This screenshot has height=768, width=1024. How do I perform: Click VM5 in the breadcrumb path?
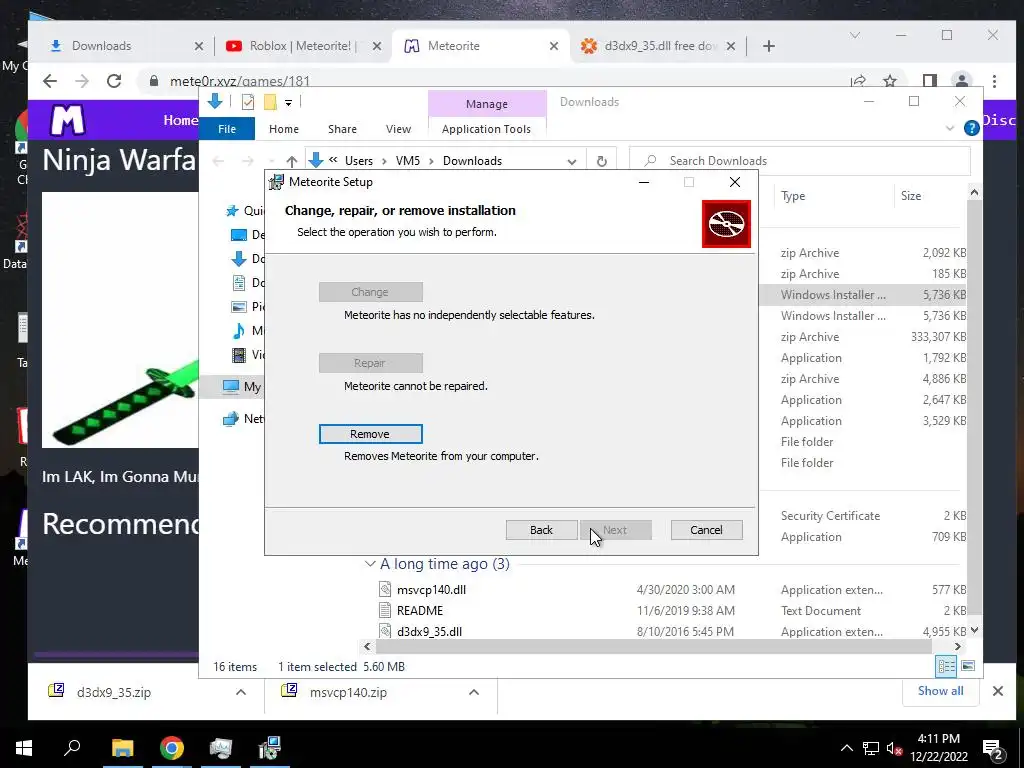(x=408, y=161)
